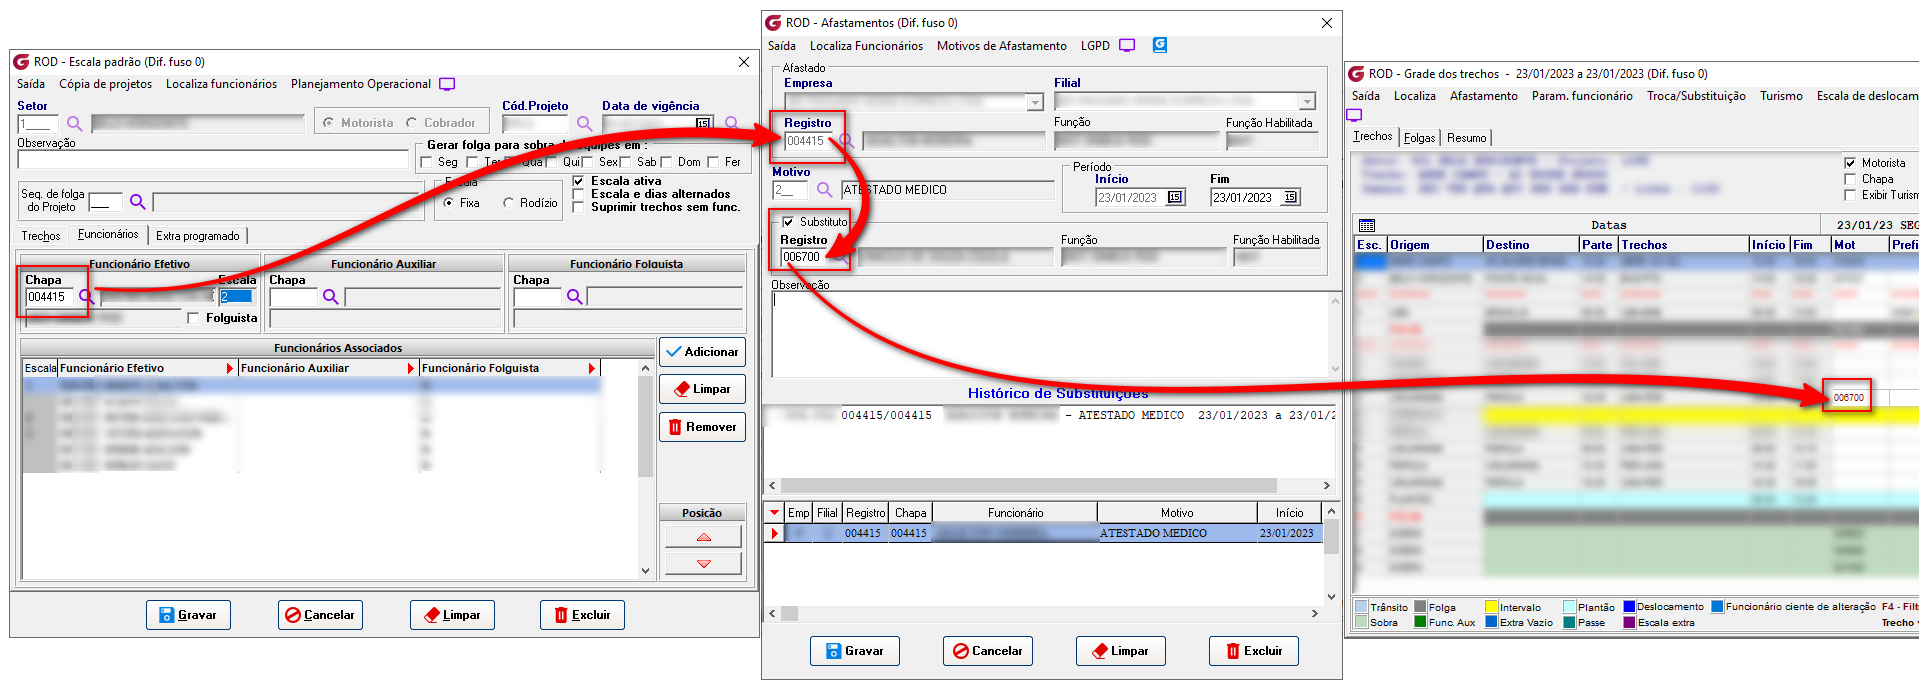Click red triangle on Funcionário Auxiliar column
1919x690 pixels.
click(410, 369)
